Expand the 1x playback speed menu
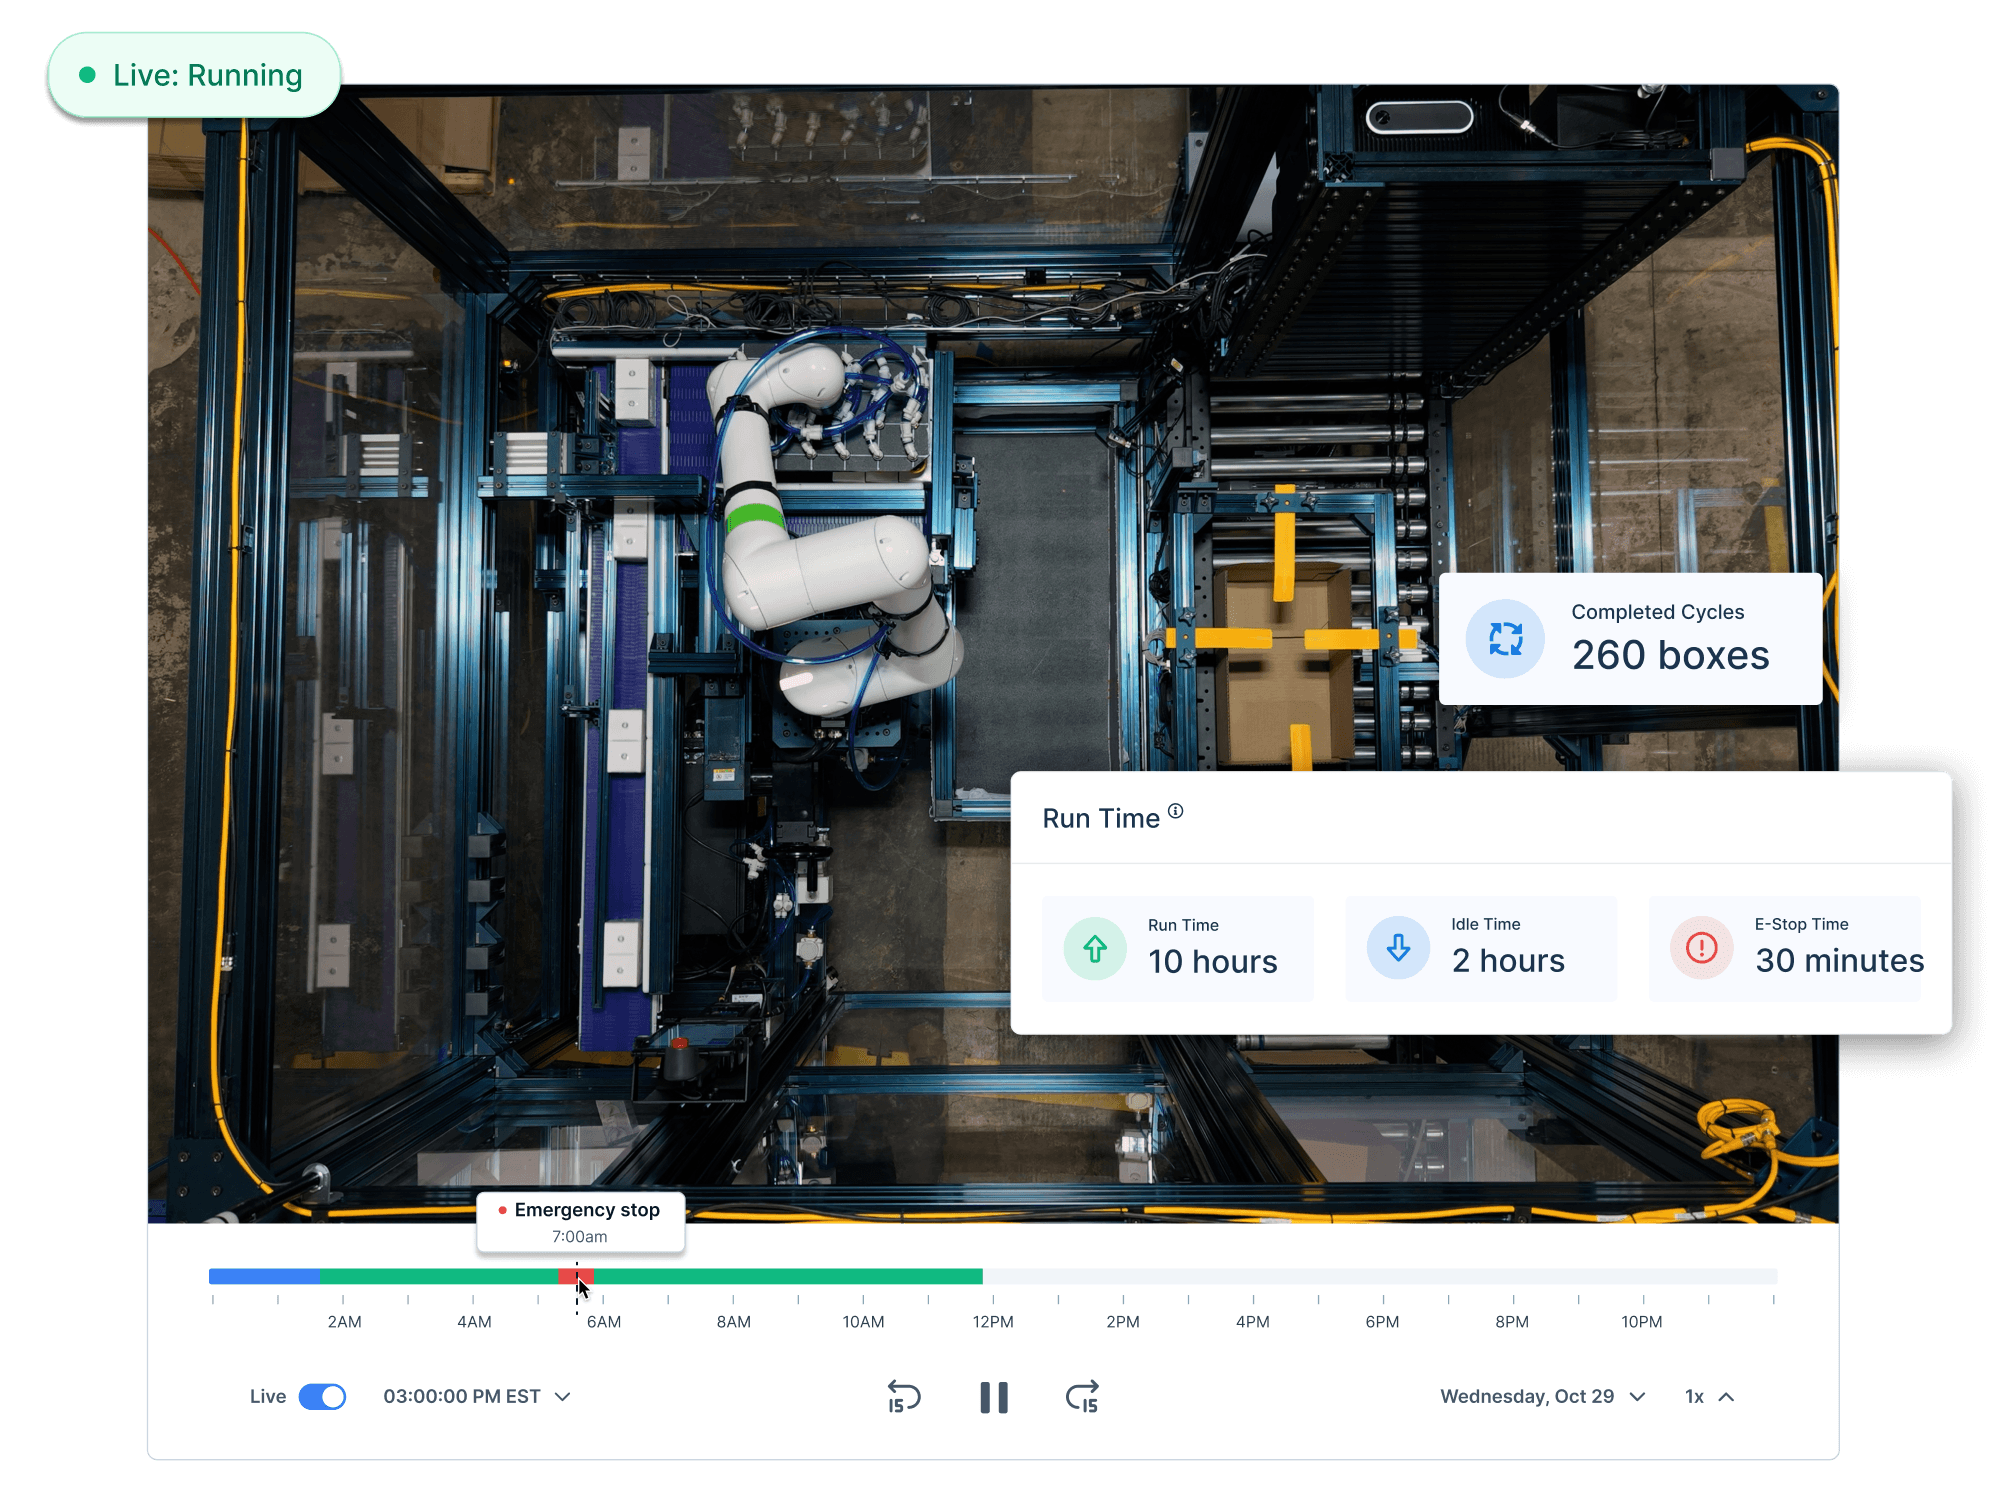2000x1493 pixels. tap(1709, 1396)
